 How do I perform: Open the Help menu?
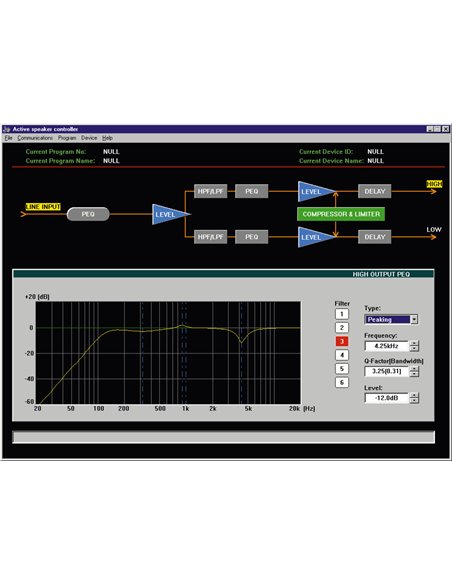pyautogui.click(x=107, y=138)
